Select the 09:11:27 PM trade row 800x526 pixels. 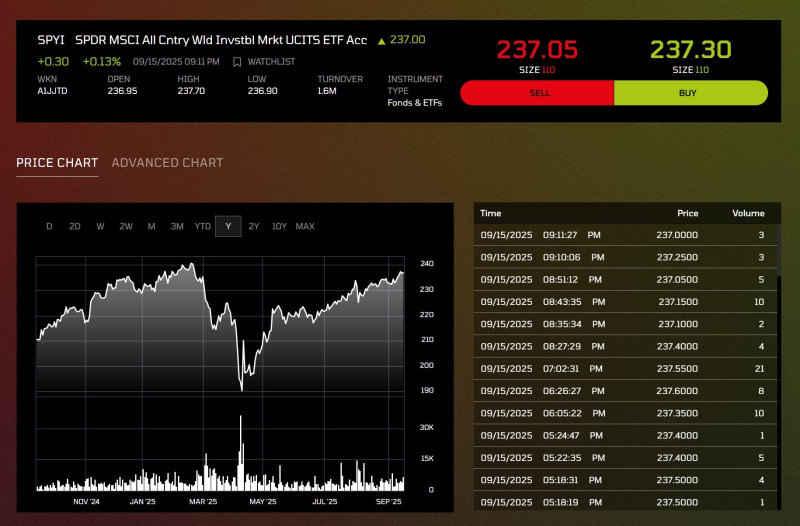[x=625, y=235]
